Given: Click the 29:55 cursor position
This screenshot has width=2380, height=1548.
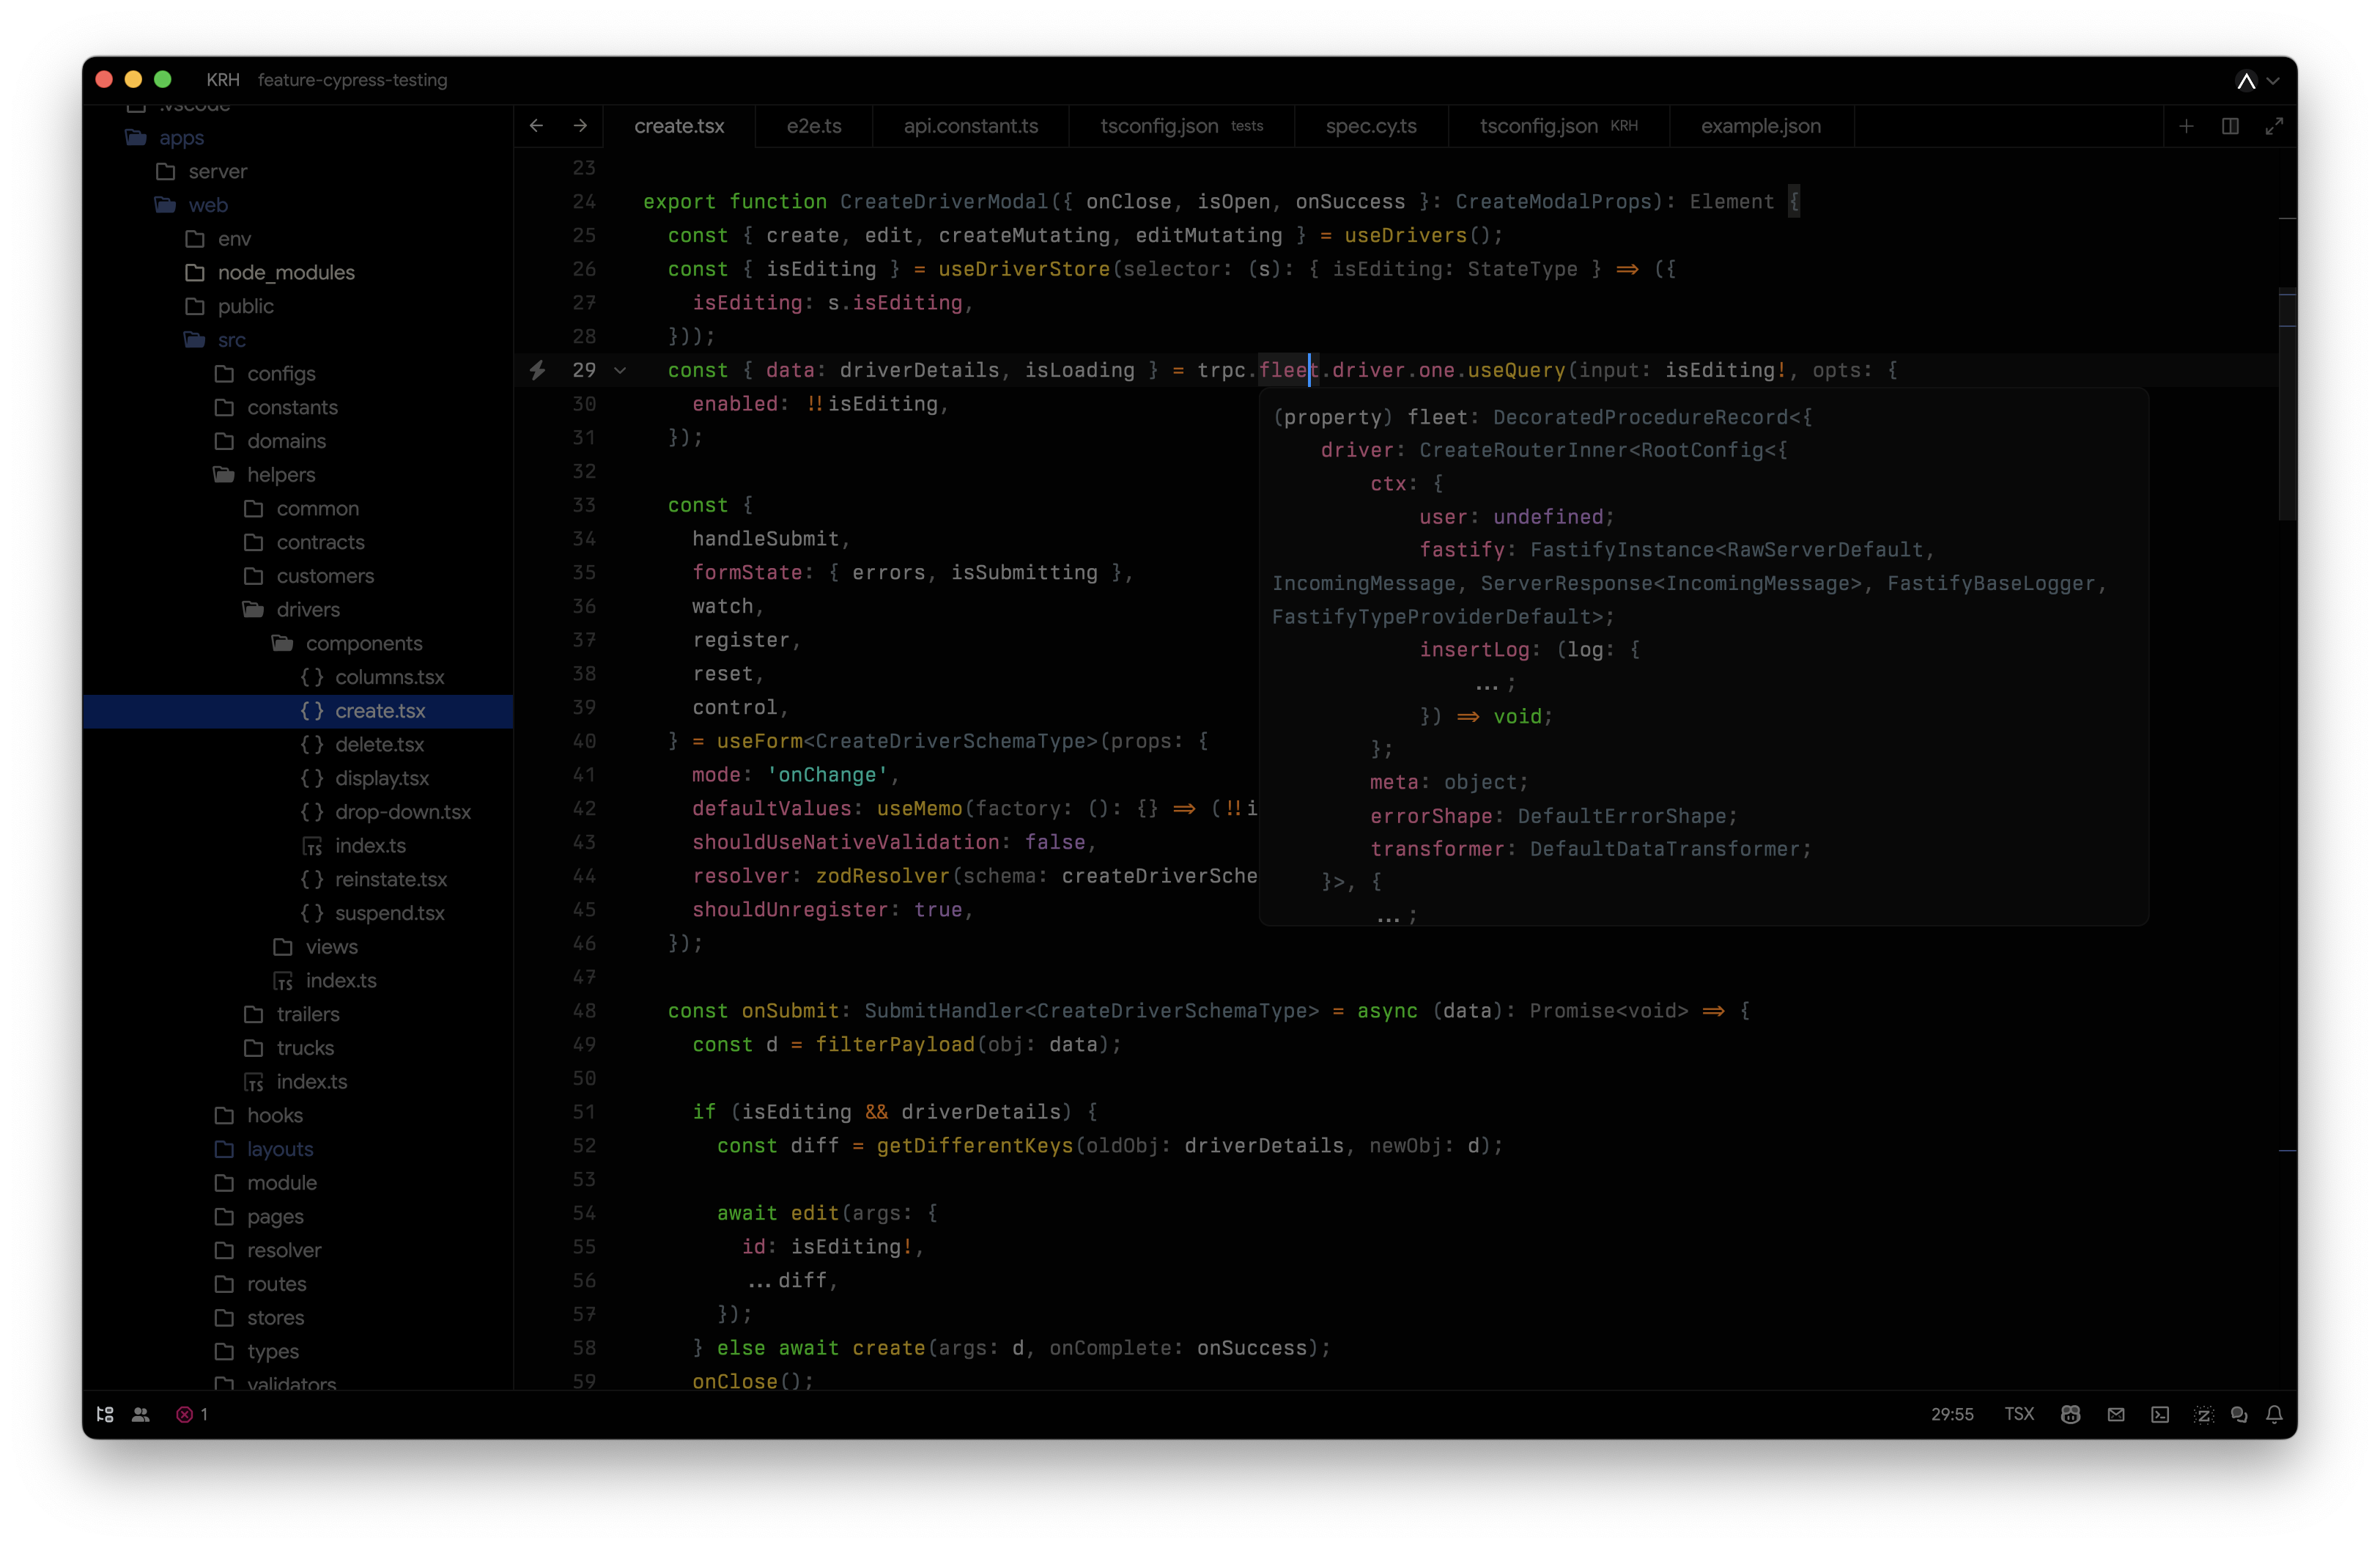Looking at the screenshot, I should pyautogui.click(x=1952, y=1414).
